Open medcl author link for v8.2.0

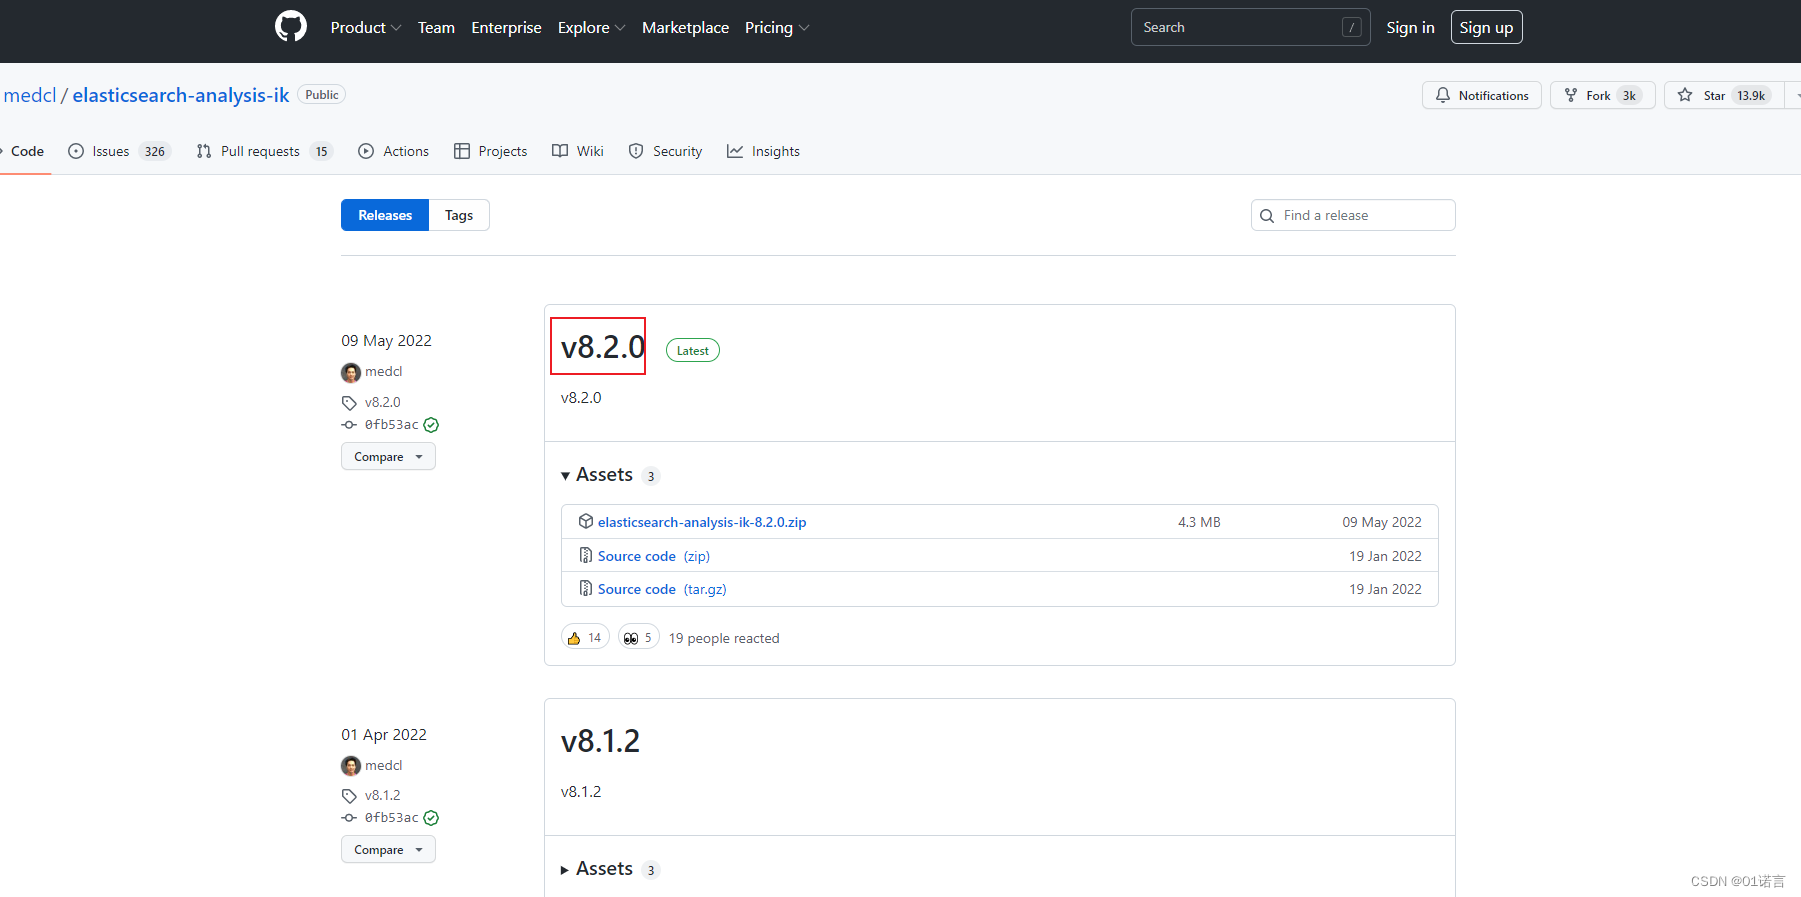coord(383,371)
